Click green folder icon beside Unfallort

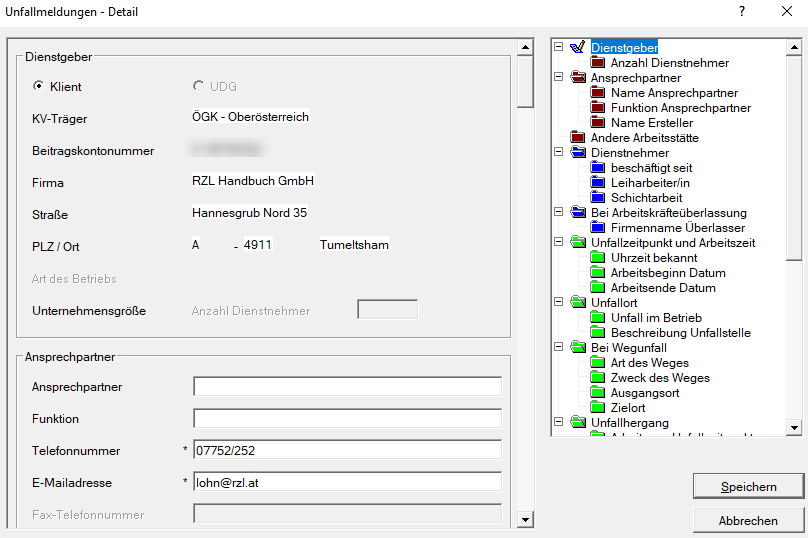pyautogui.click(x=577, y=302)
